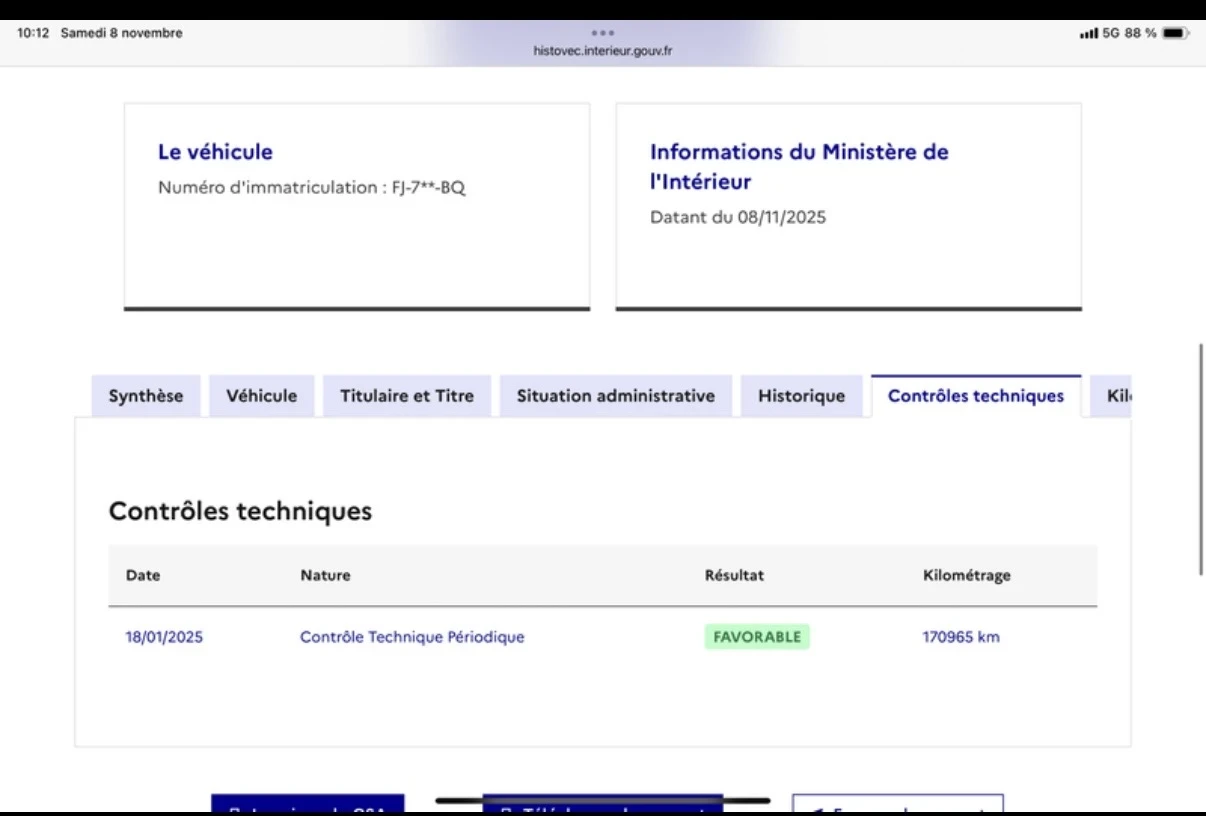This screenshot has height=816, width=1206.
Task: Tap the date Samedi 8 novembre
Action: coord(120,32)
